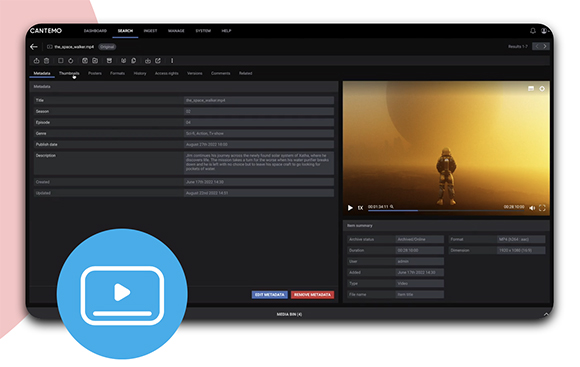Click the Edit Metadata button
The width and height of the screenshot is (580, 367).
(270, 294)
